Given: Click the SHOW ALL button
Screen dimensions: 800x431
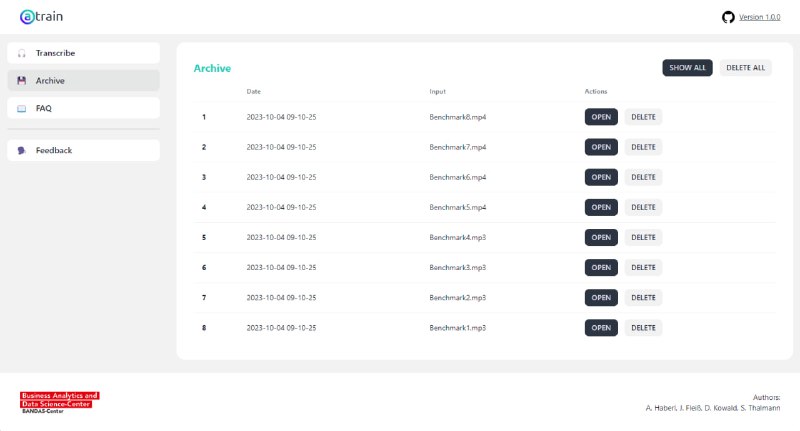Looking at the screenshot, I should click(687, 68).
